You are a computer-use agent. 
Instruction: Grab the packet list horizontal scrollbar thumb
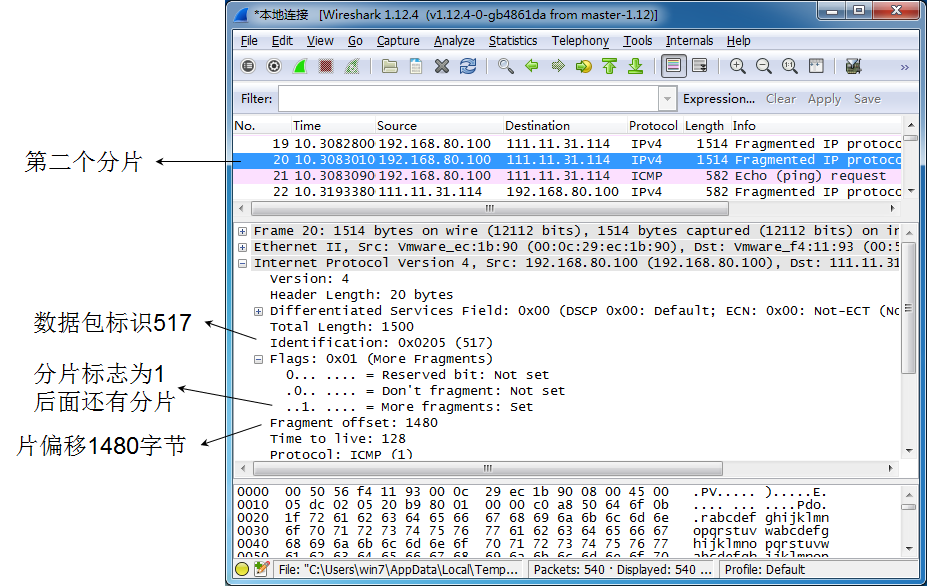click(490, 208)
